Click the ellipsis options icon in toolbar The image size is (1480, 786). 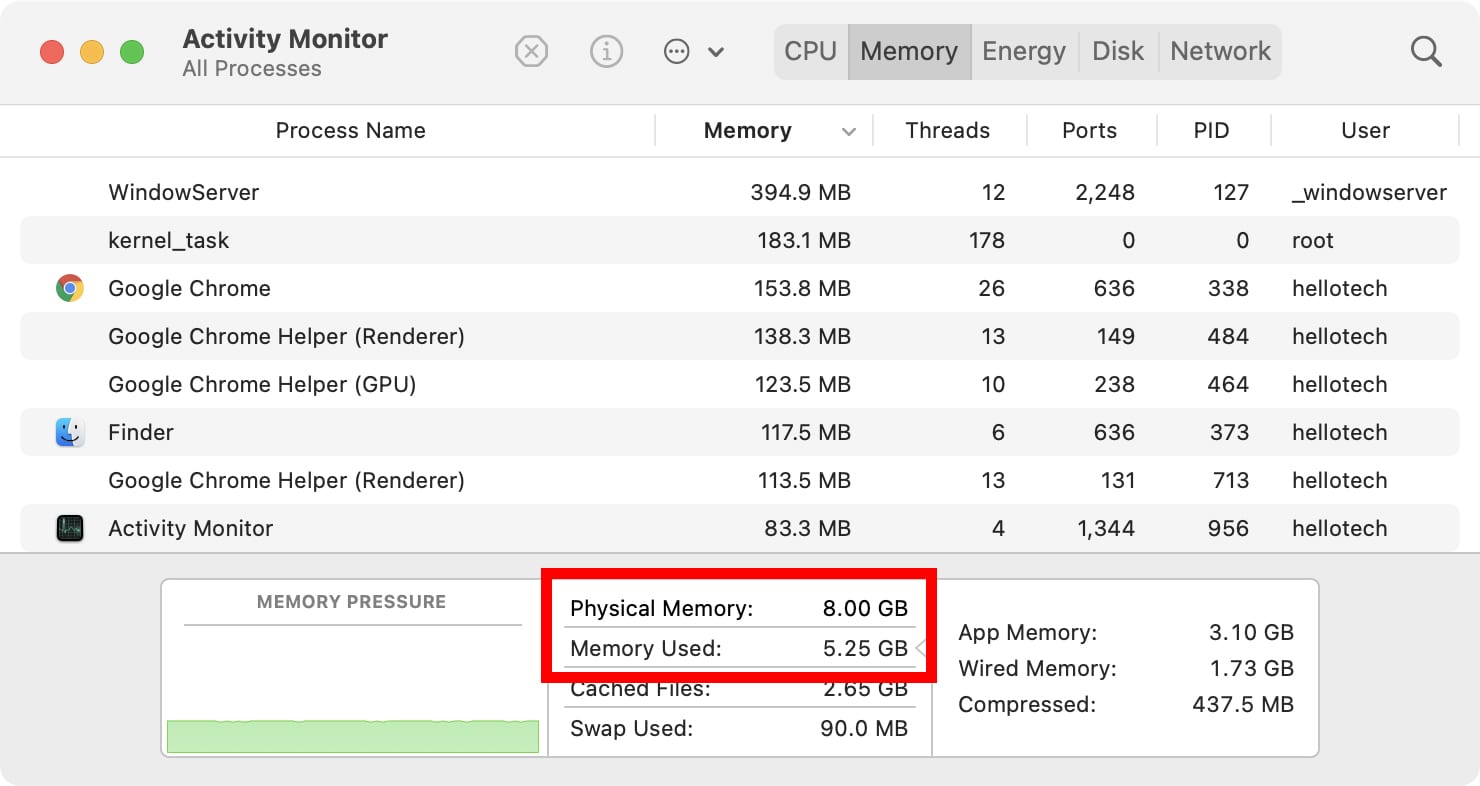[x=675, y=51]
